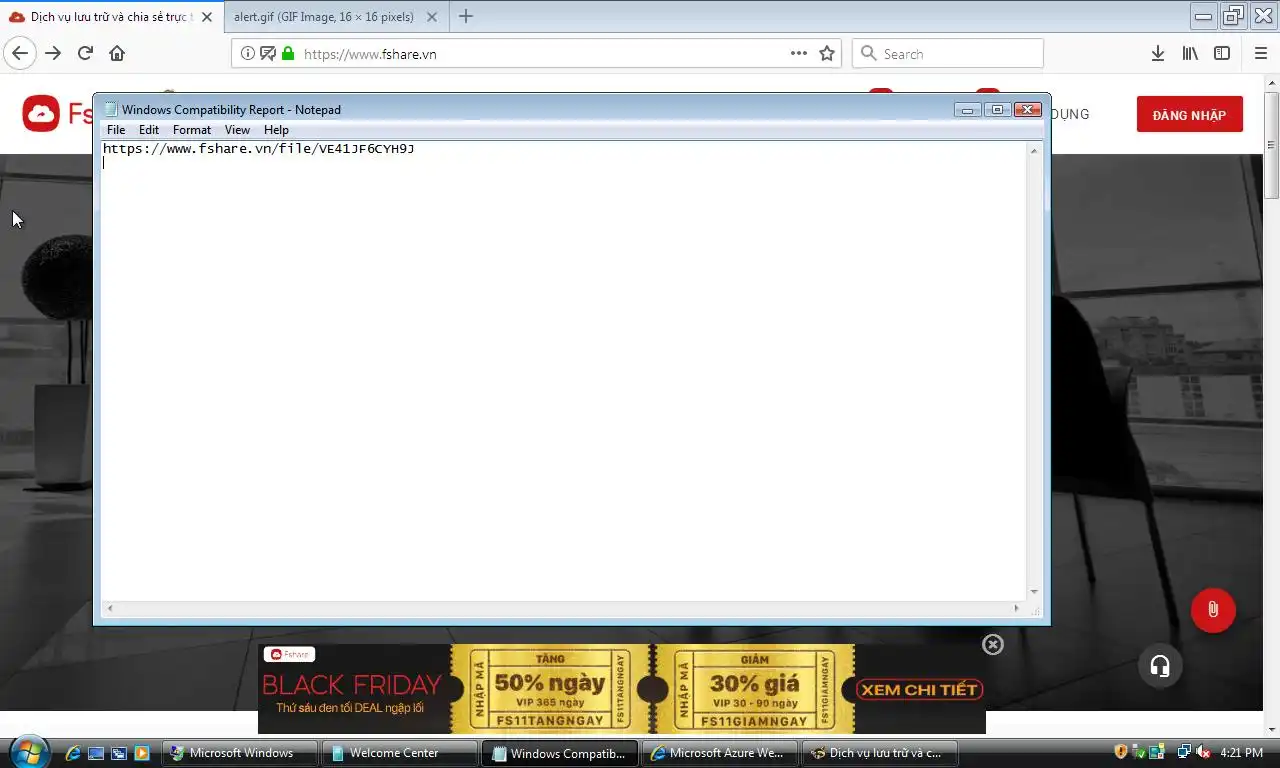Go forward using the browser forward arrow
This screenshot has height=768, width=1280.
coord(53,54)
